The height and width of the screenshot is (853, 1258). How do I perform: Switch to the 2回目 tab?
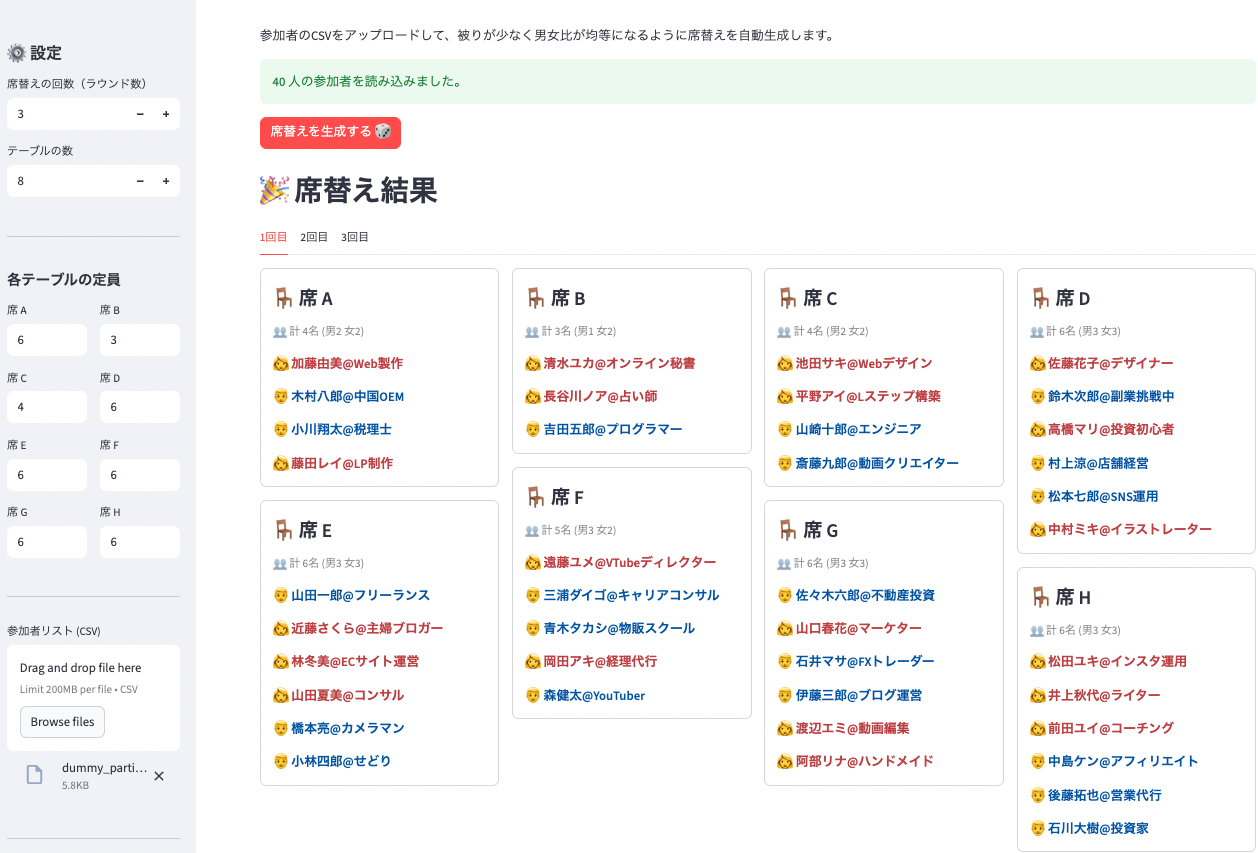[314, 237]
